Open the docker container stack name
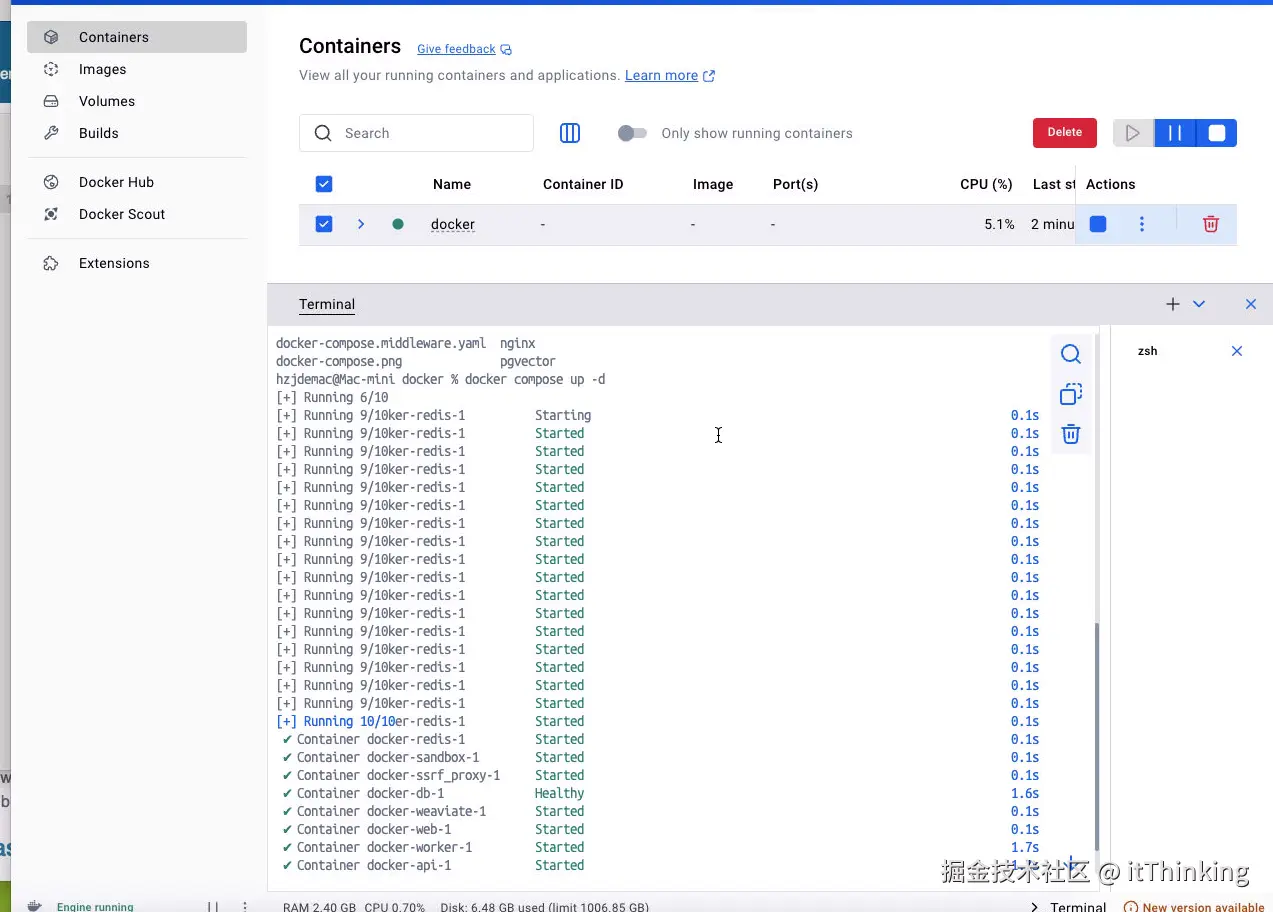The width and height of the screenshot is (1273, 912). (x=453, y=224)
